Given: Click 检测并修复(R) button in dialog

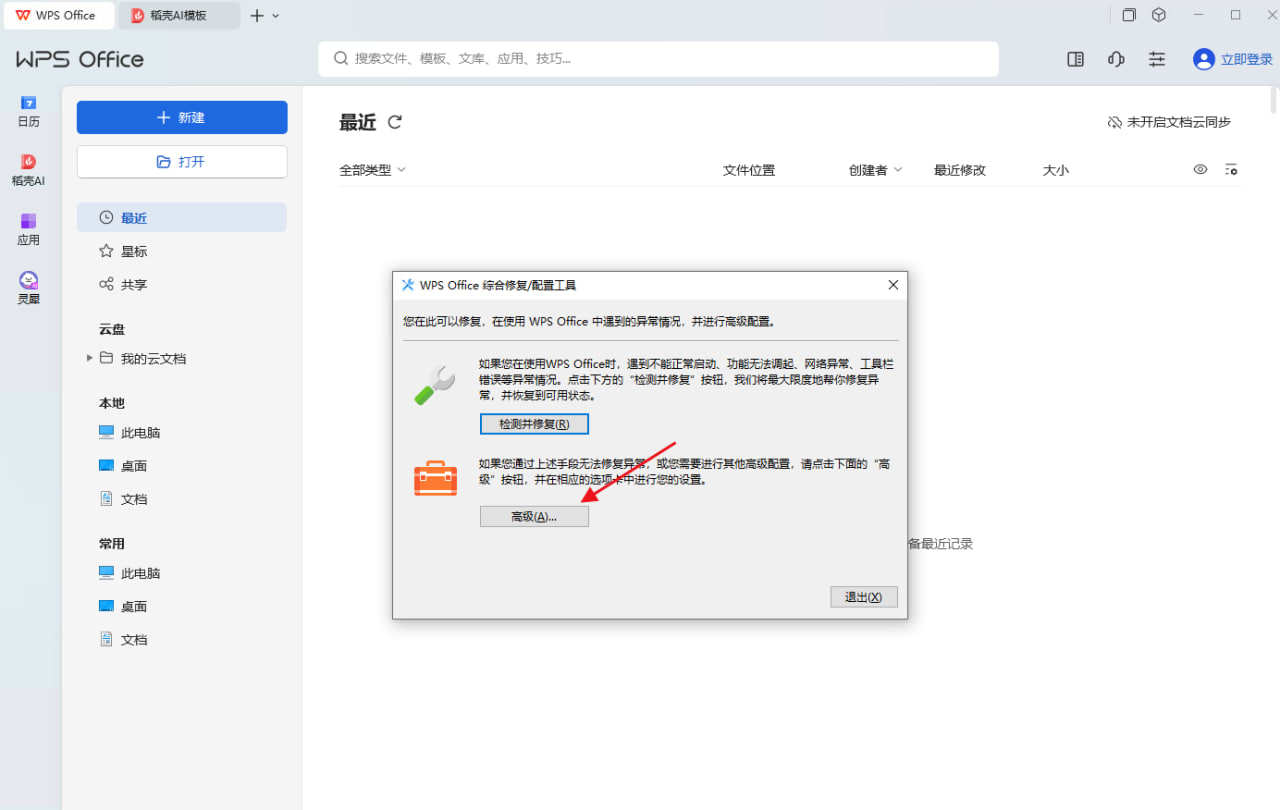Looking at the screenshot, I should [x=534, y=424].
